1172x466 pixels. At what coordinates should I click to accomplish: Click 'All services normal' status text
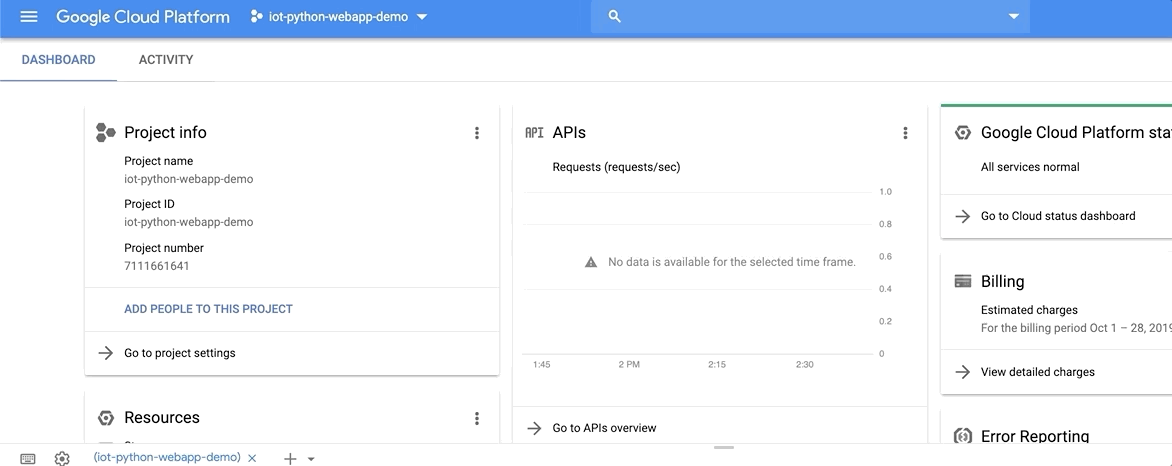[x=1030, y=167]
